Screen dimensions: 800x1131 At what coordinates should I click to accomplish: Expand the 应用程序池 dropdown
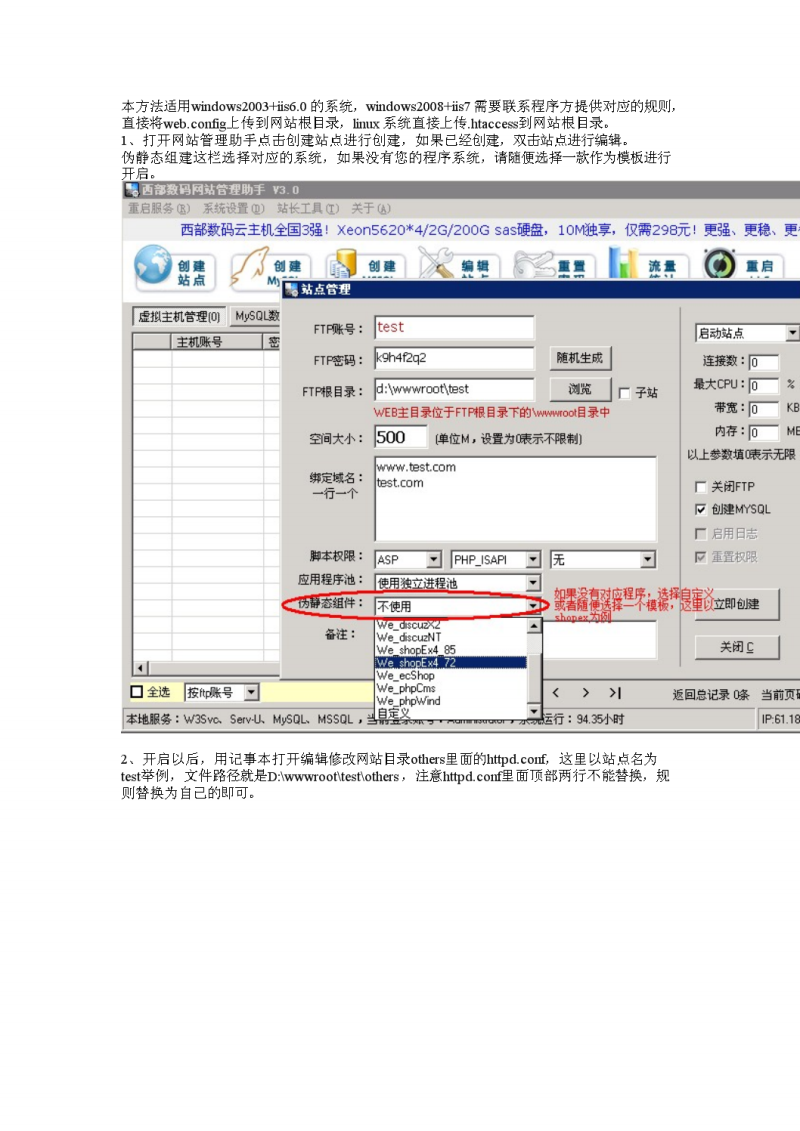[533, 583]
